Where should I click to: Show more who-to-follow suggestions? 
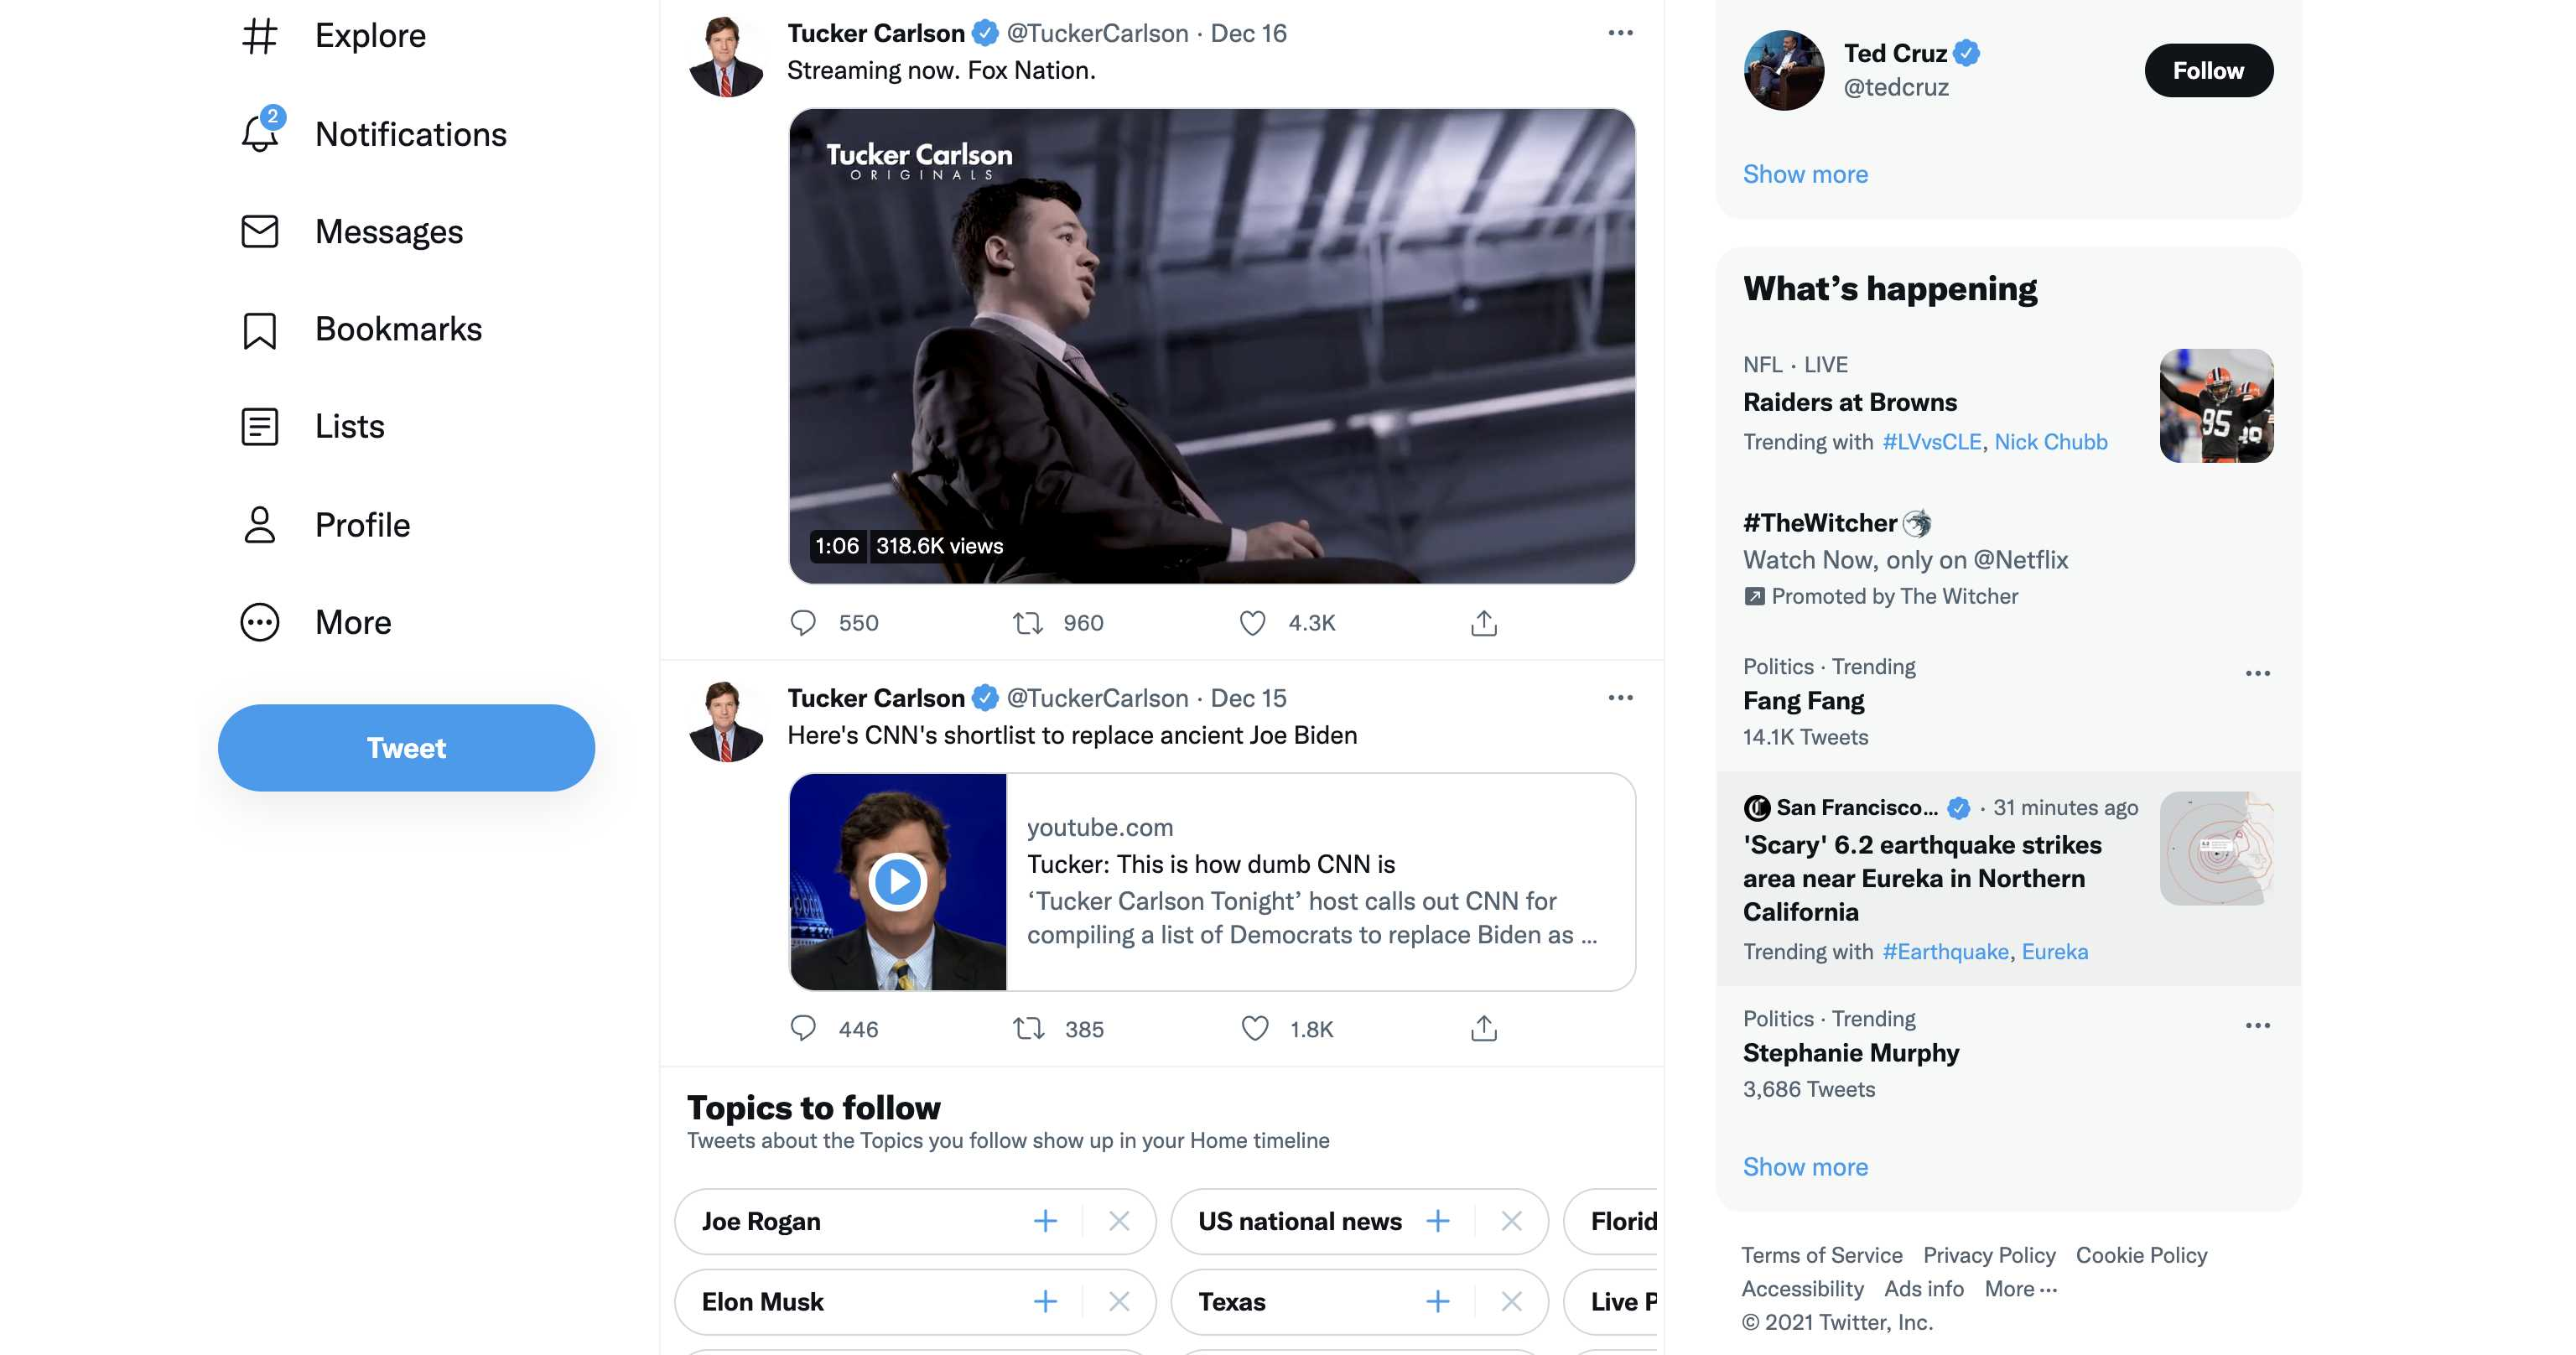point(1805,174)
